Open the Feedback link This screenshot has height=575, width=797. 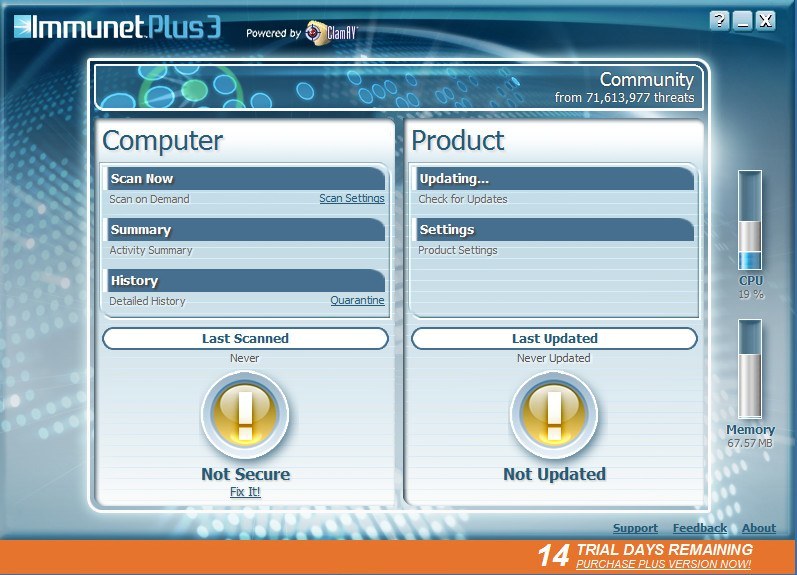click(x=700, y=528)
